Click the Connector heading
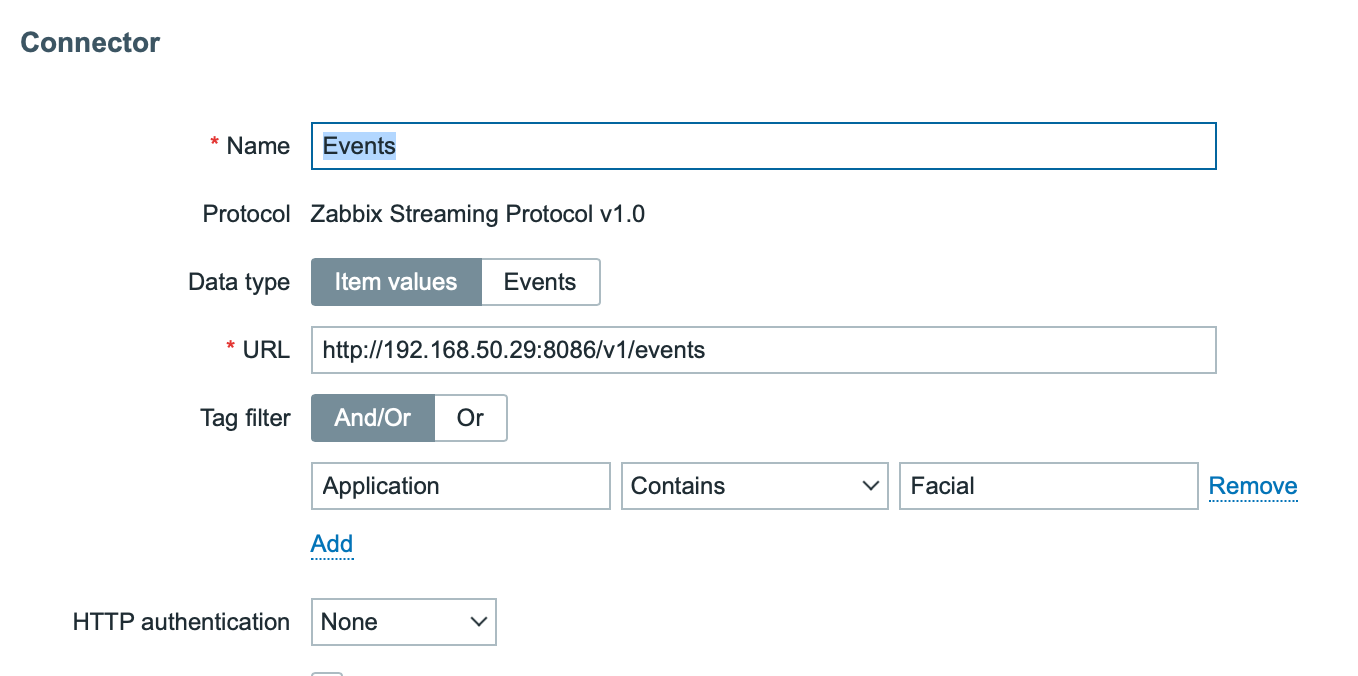 point(89,42)
